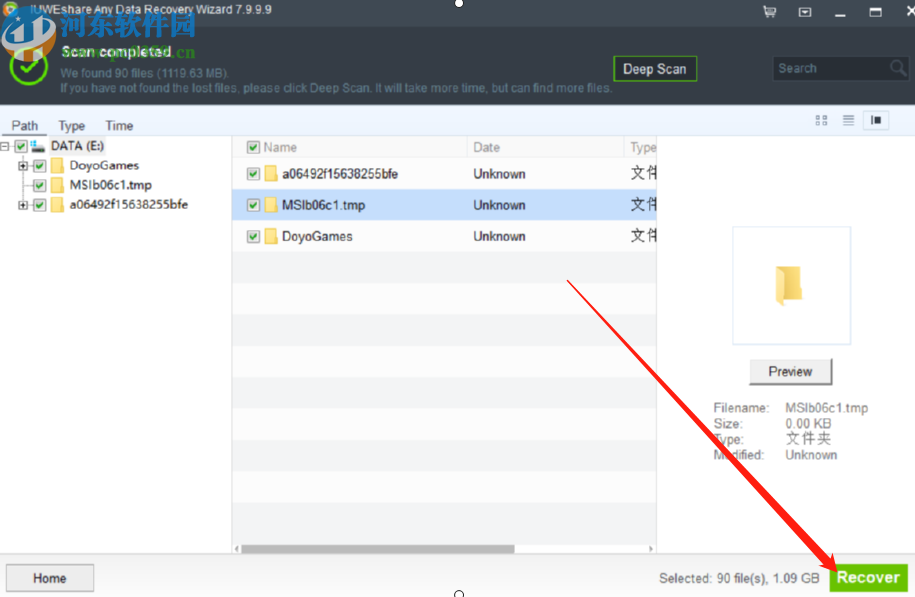Toggle DoyoGames checkbox in tree

(x=40, y=166)
